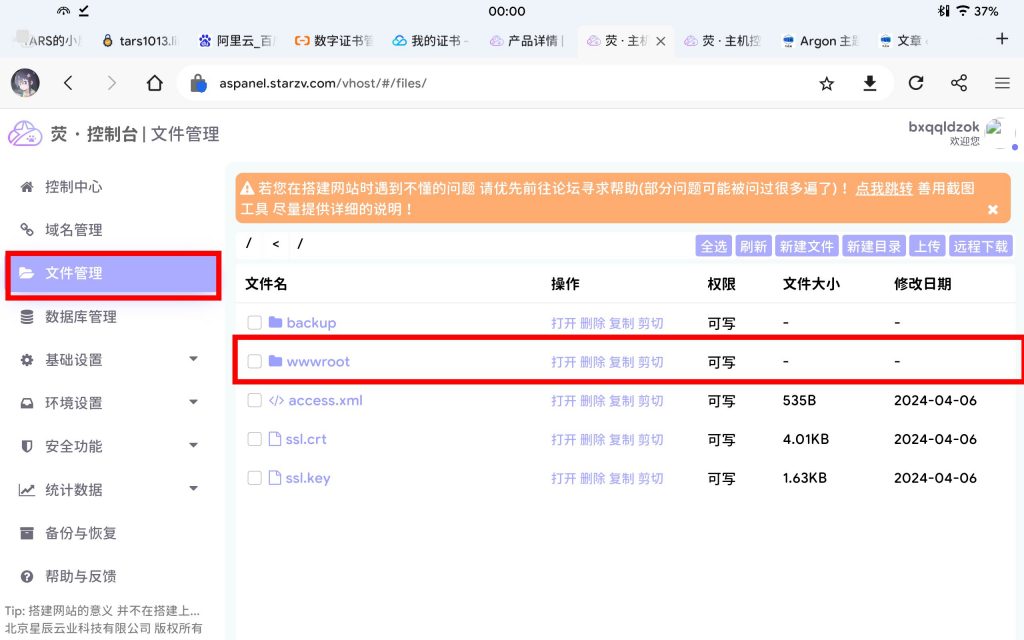Open browser downloads icon
The width and height of the screenshot is (1024, 640).
(870, 83)
